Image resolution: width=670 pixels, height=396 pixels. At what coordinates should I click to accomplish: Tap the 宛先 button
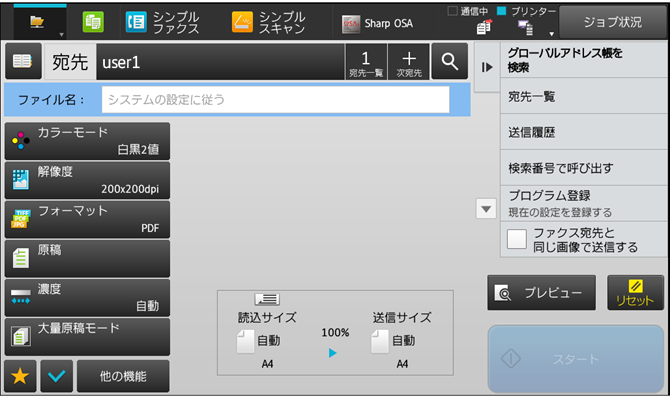(x=70, y=62)
